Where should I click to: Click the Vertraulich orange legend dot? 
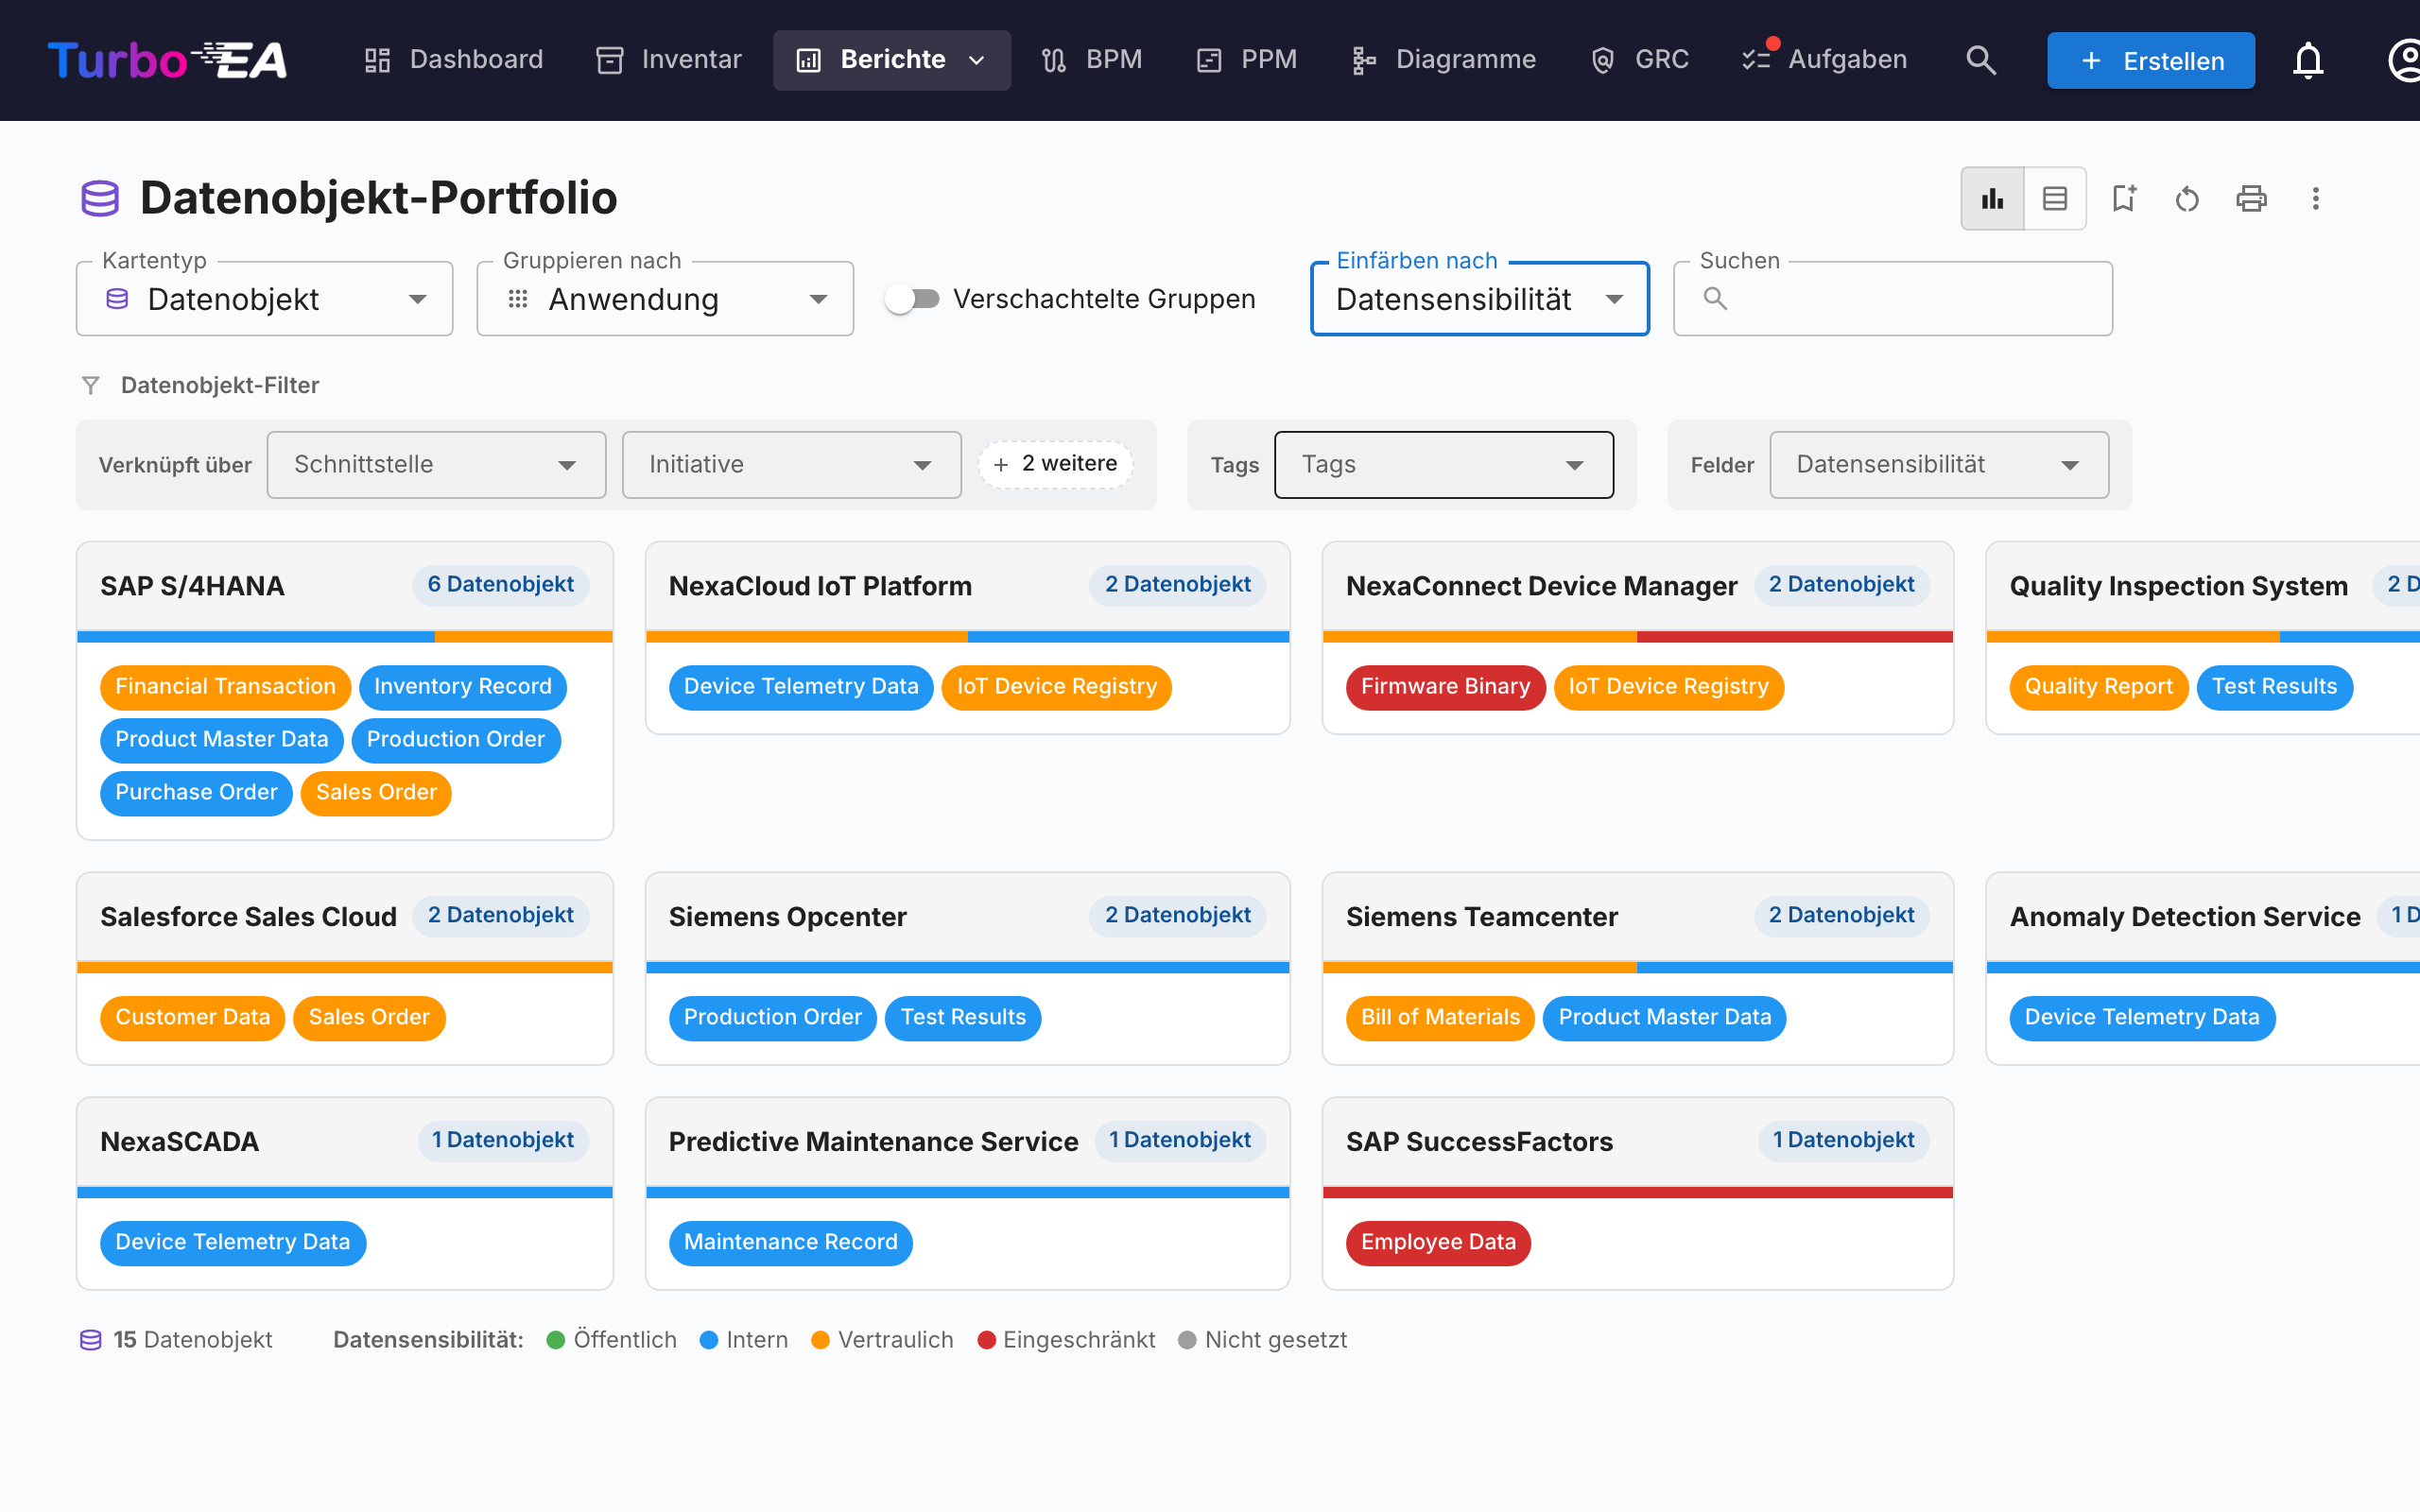click(821, 1340)
